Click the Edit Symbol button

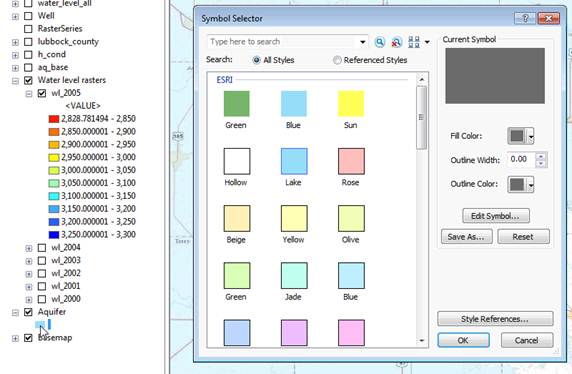(496, 216)
